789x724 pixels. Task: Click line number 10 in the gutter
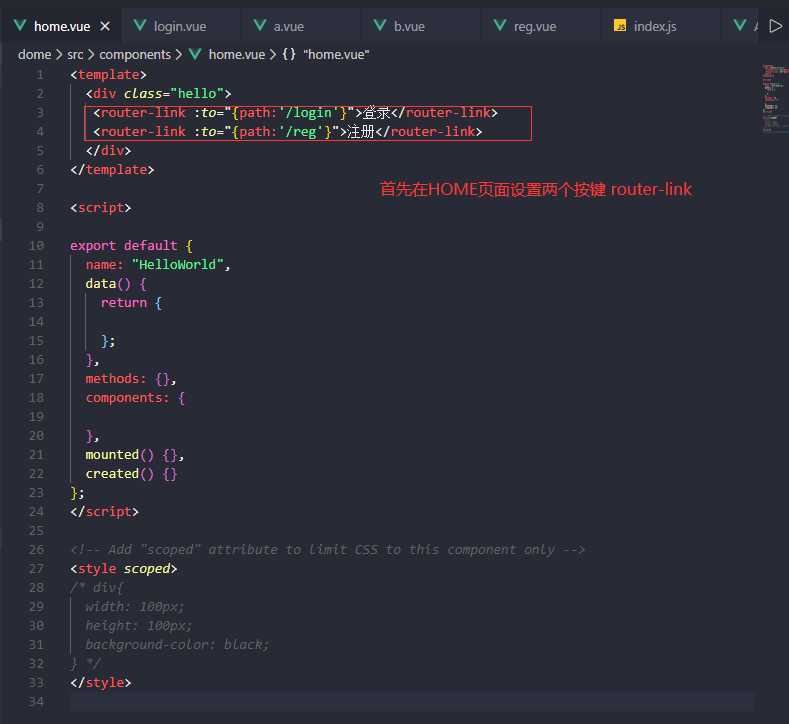coord(36,246)
